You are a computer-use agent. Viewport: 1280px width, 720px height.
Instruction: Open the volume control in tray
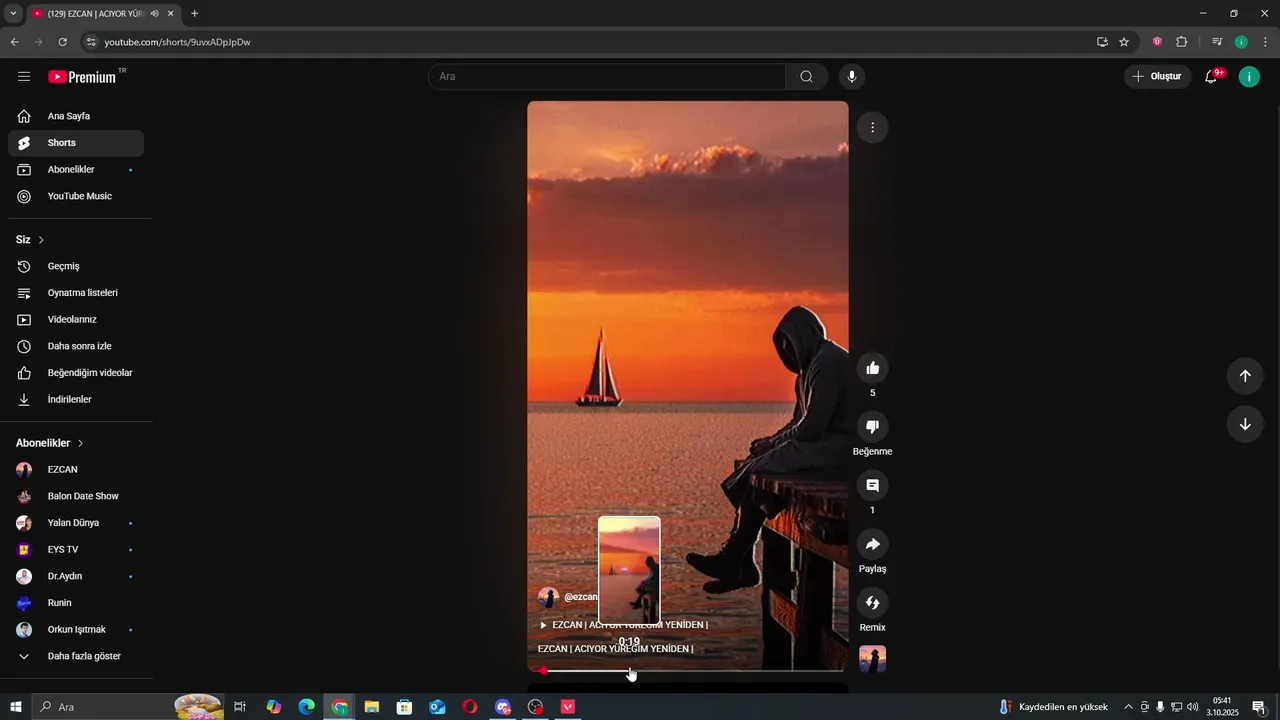(x=1192, y=707)
